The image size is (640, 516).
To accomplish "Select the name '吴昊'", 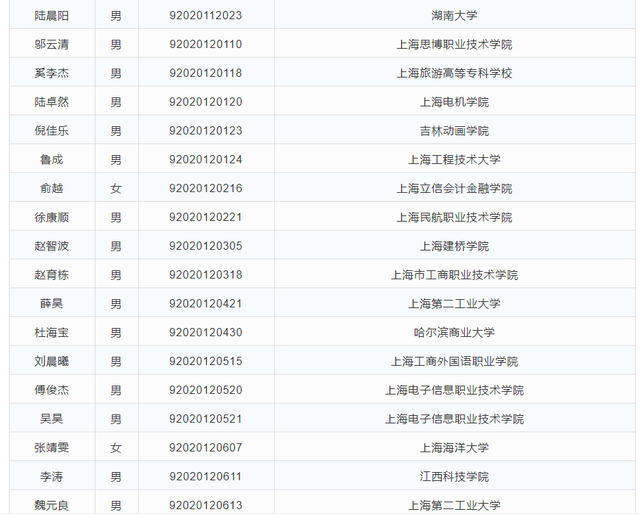I will (51, 419).
